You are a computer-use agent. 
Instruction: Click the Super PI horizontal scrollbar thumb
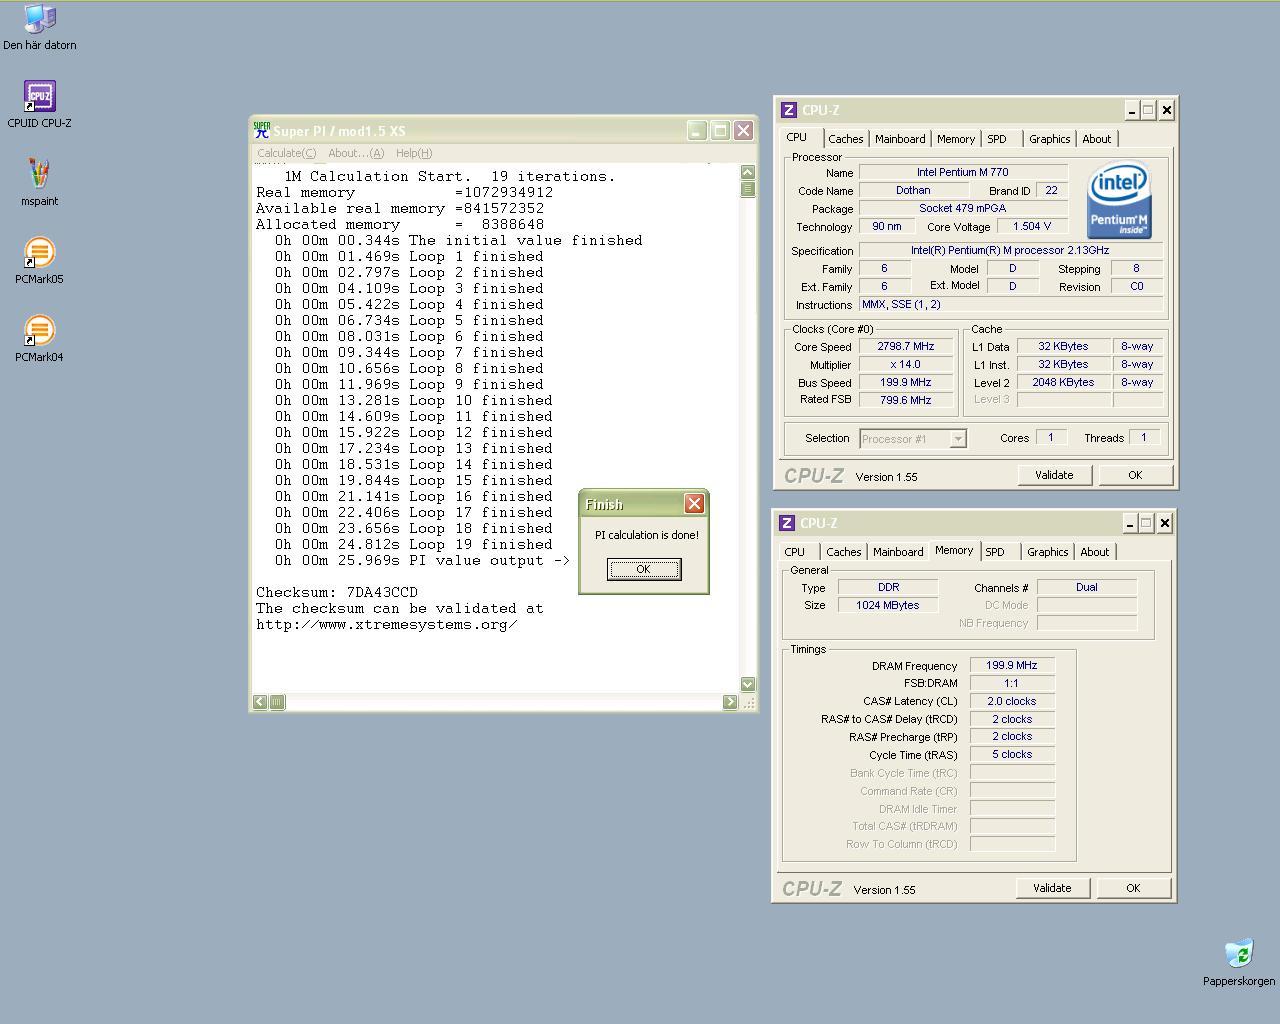pos(278,702)
